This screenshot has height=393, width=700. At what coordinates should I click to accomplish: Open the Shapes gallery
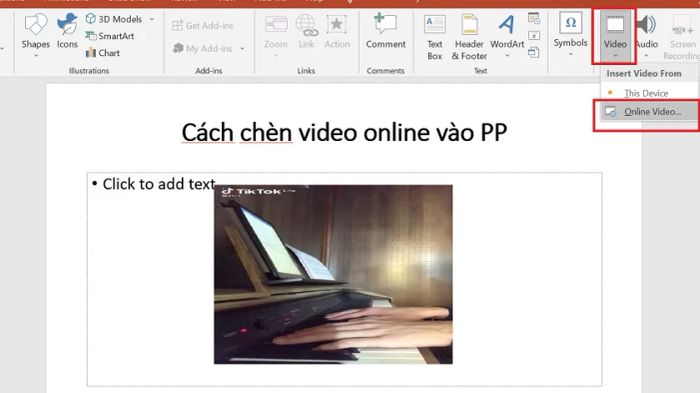(x=35, y=36)
